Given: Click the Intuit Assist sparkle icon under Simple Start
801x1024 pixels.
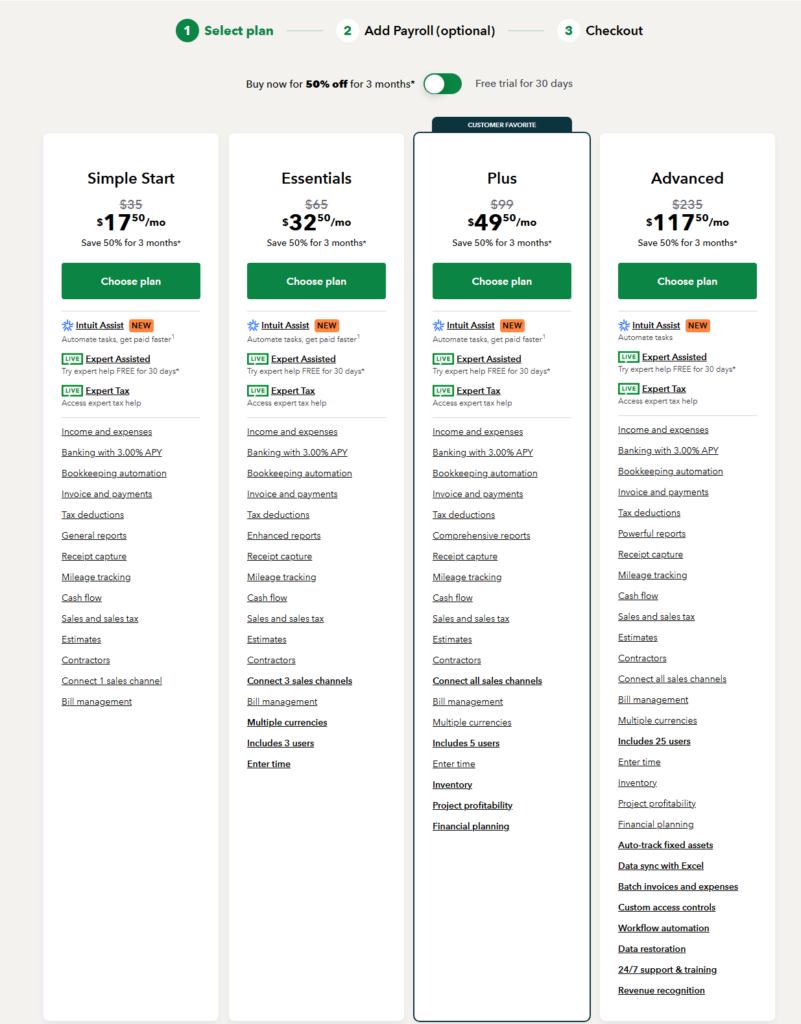Looking at the screenshot, I should point(67,326).
